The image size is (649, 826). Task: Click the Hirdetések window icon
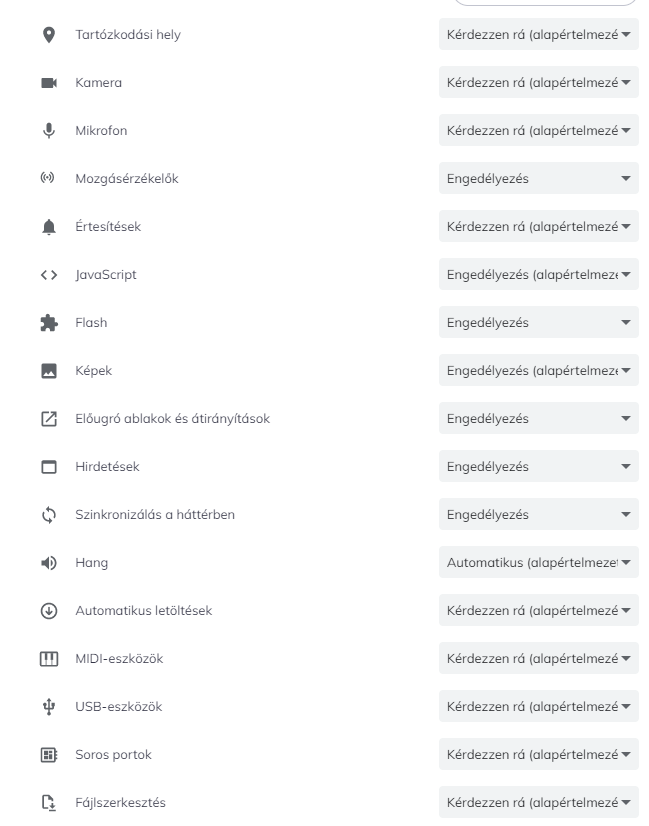[48, 467]
